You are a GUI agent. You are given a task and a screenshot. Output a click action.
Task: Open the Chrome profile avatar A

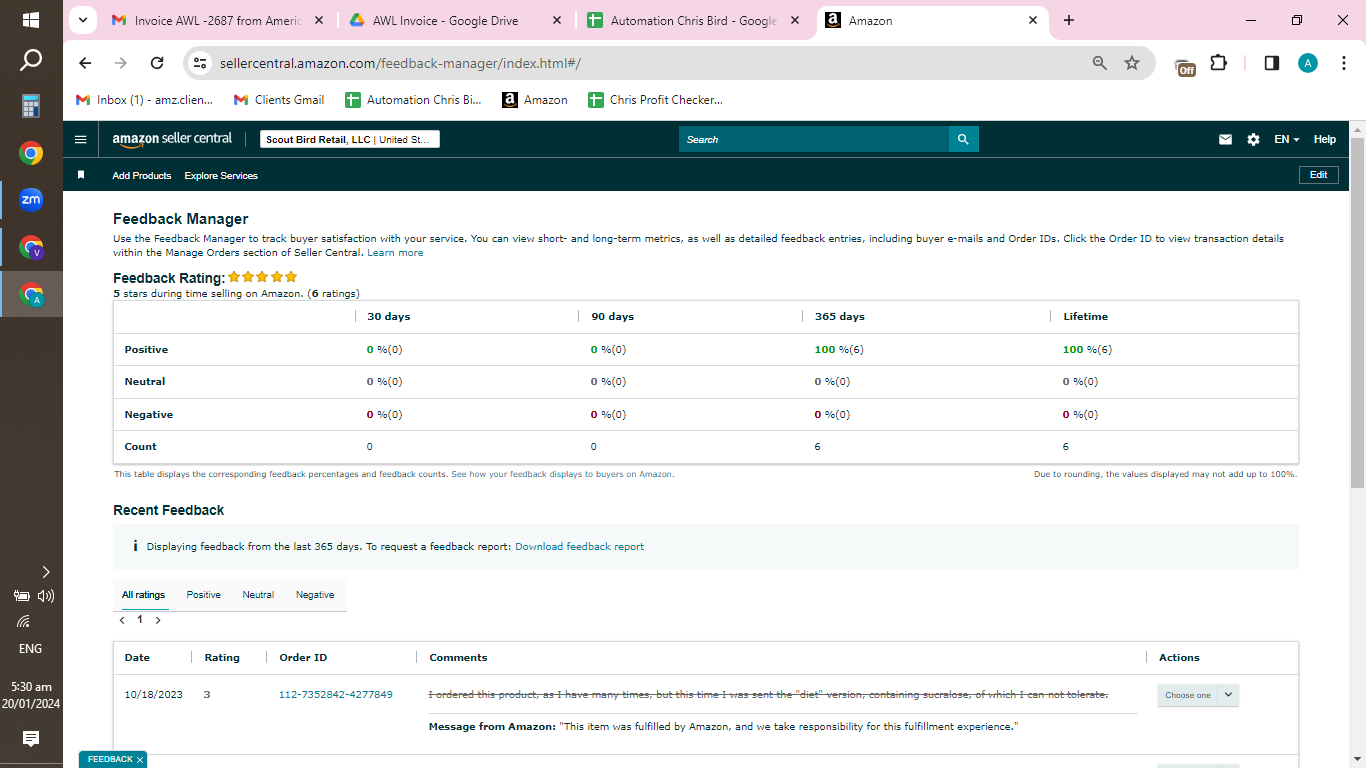coord(1308,63)
